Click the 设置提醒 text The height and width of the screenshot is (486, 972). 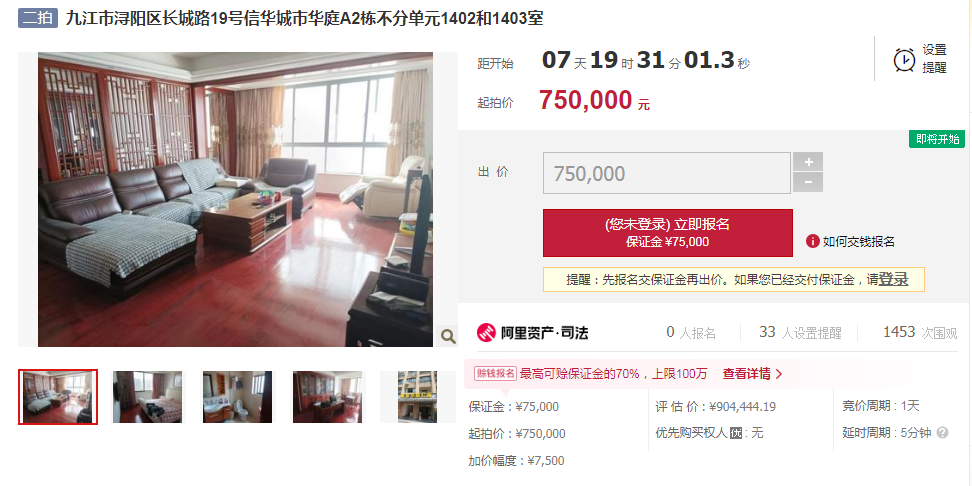coord(934,59)
